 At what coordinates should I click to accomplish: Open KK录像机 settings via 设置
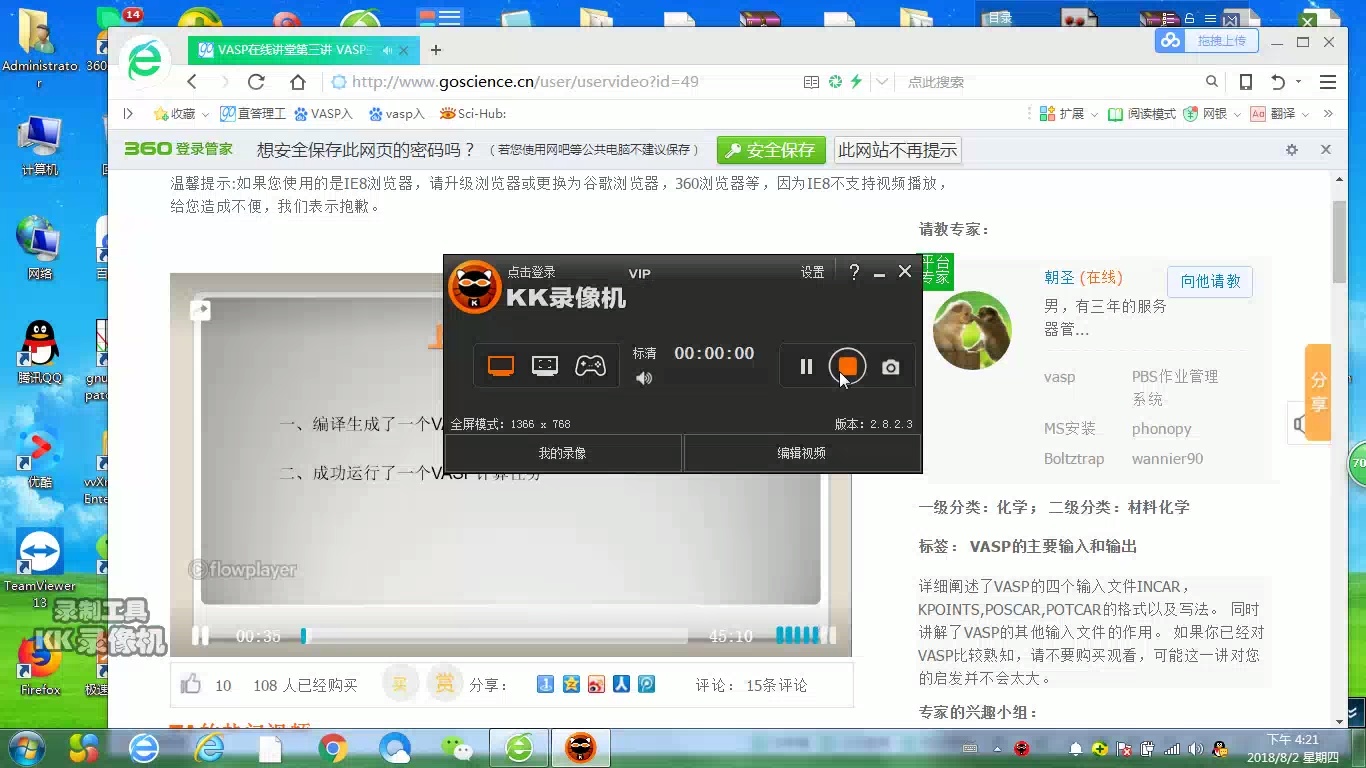(813, 271)
